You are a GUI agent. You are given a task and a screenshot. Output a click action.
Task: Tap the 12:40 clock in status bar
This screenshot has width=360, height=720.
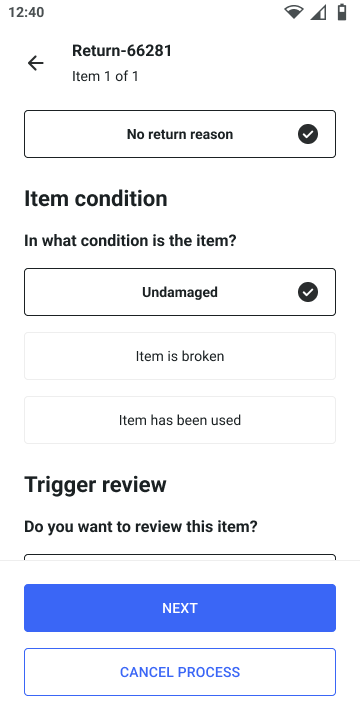(x=26, y=12)
